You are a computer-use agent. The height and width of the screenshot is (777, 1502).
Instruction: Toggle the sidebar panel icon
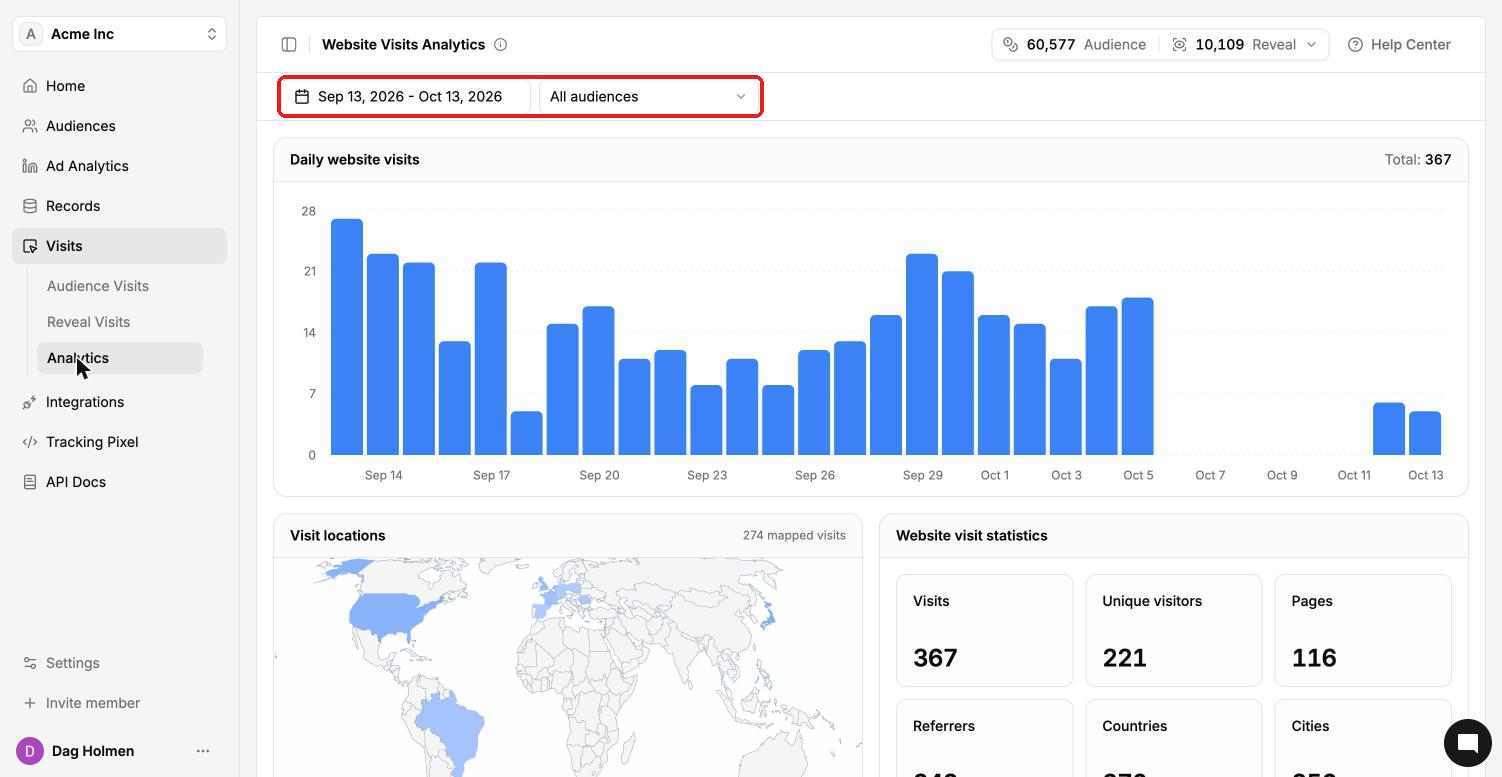click(289, 44)
